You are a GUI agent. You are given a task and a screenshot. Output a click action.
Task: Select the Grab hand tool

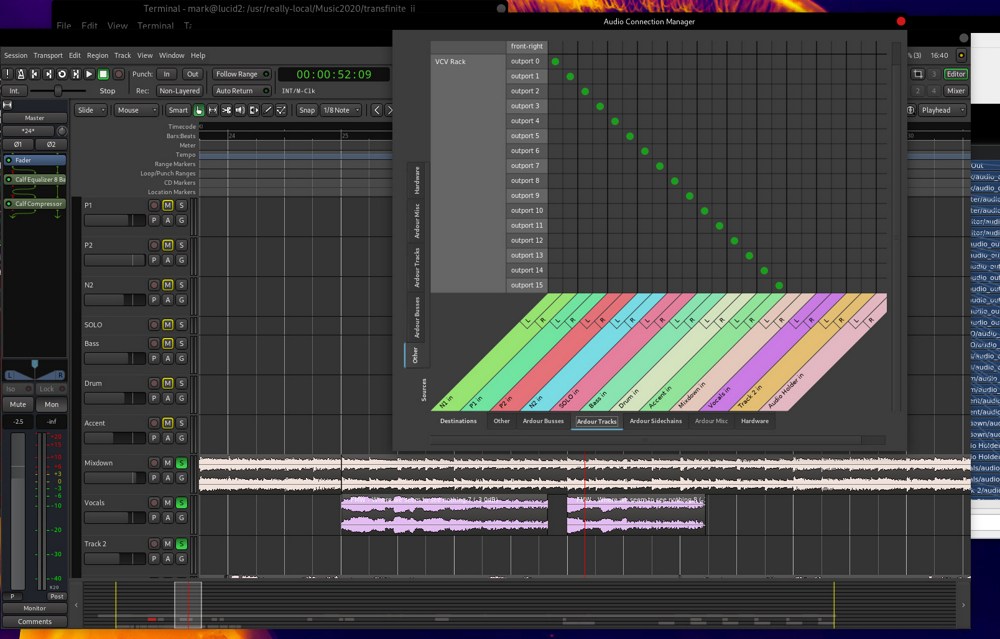pyautogui.click(x=199, y=110)
